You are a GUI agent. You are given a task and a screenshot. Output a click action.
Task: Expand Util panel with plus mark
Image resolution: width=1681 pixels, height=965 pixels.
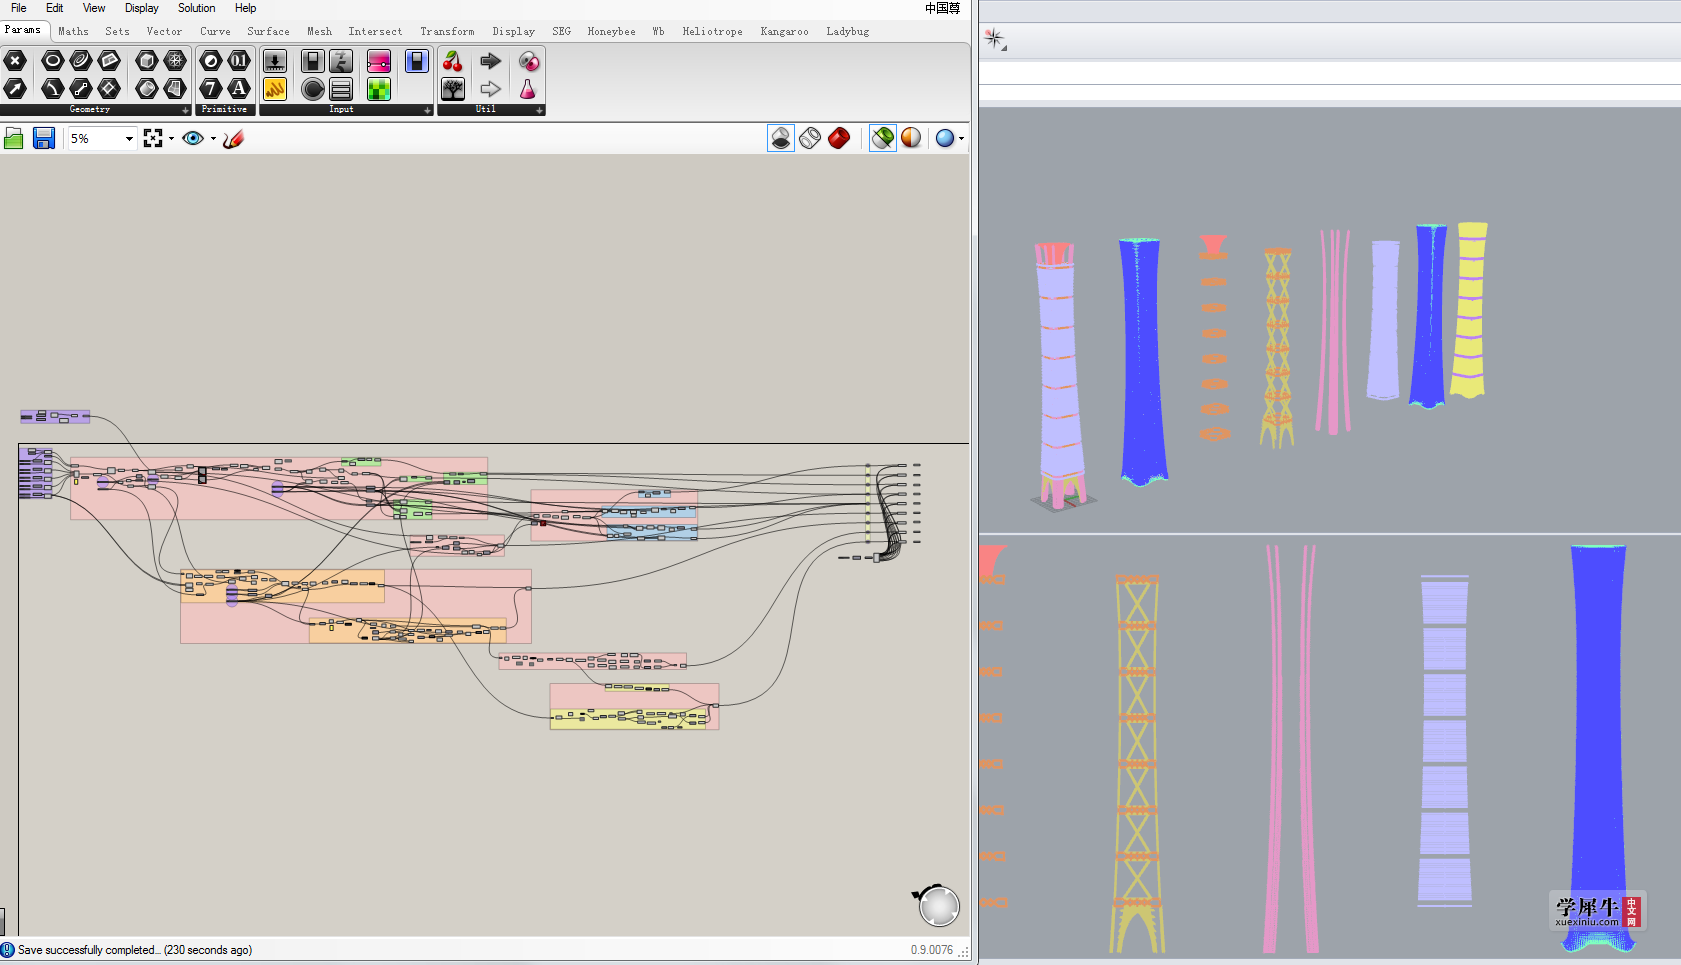click(539, 110)
